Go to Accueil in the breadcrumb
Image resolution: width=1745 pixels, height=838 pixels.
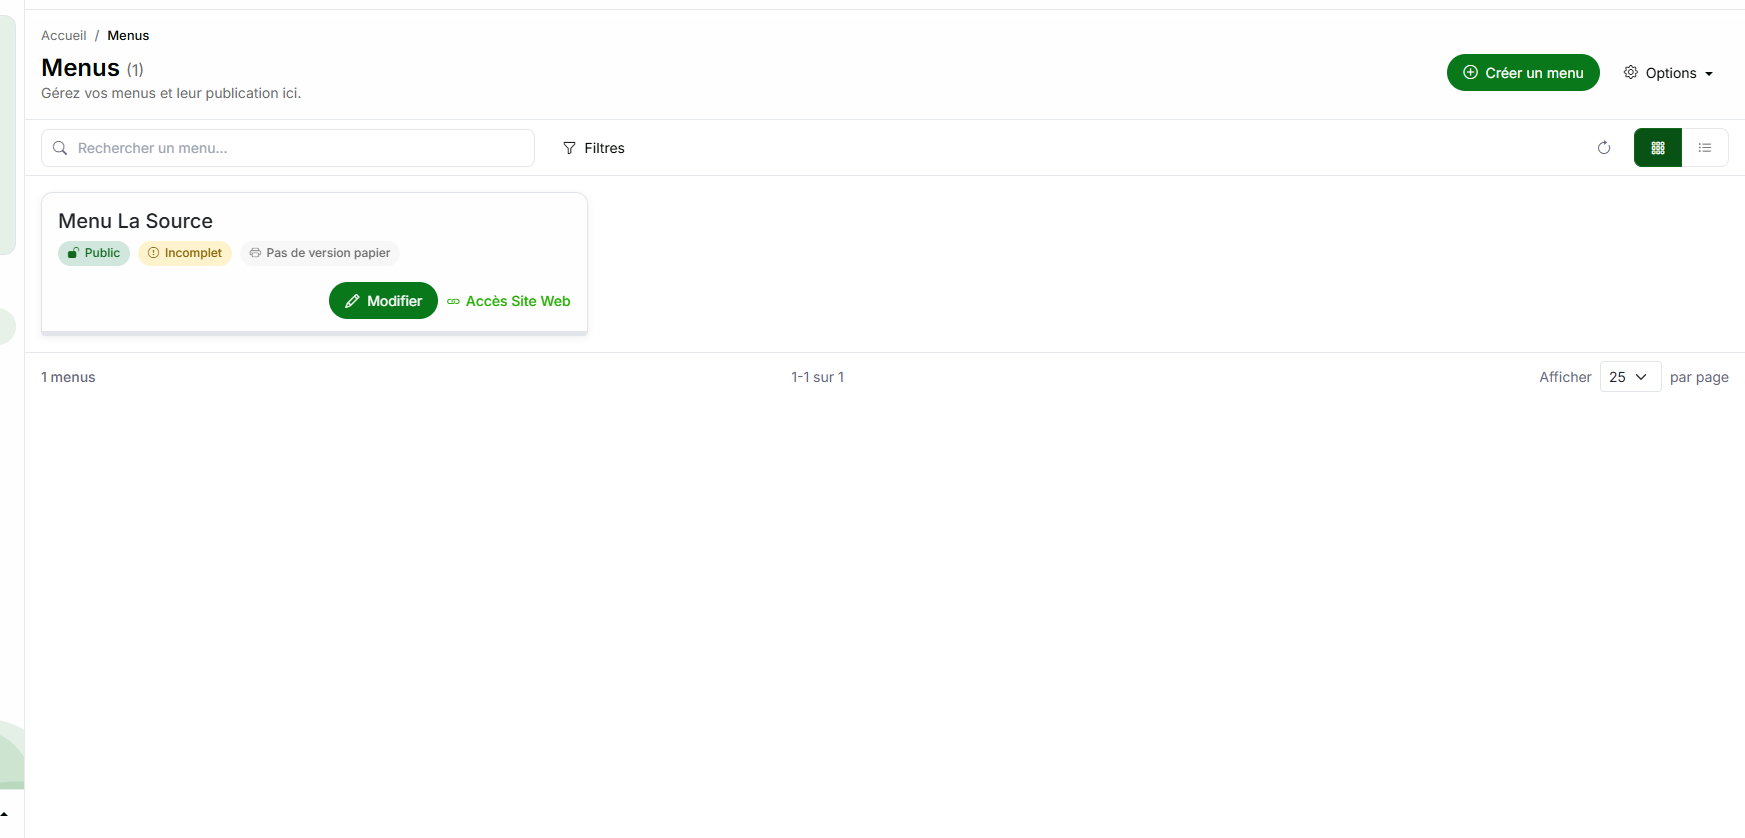pyautogui.click(x=64, y=35)
